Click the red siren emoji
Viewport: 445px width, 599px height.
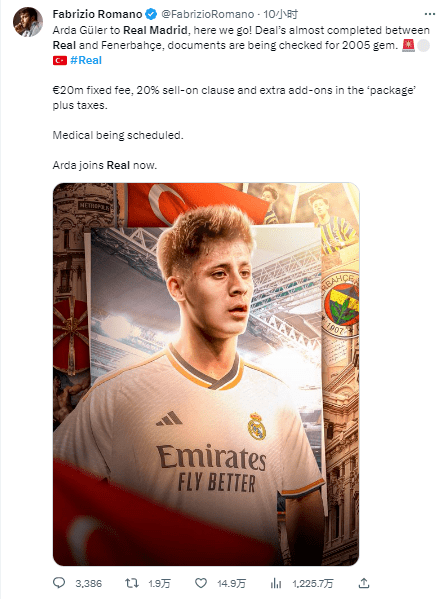tap(408, 45)
